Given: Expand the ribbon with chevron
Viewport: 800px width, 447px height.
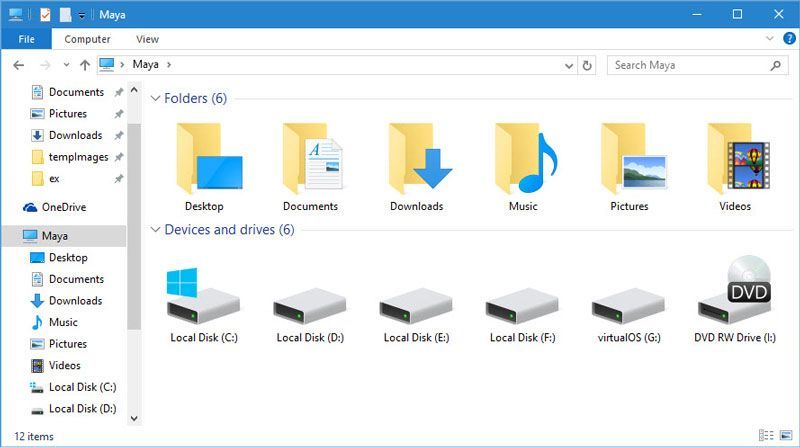Looking at the screenshot, I should (x=770, y=38).
